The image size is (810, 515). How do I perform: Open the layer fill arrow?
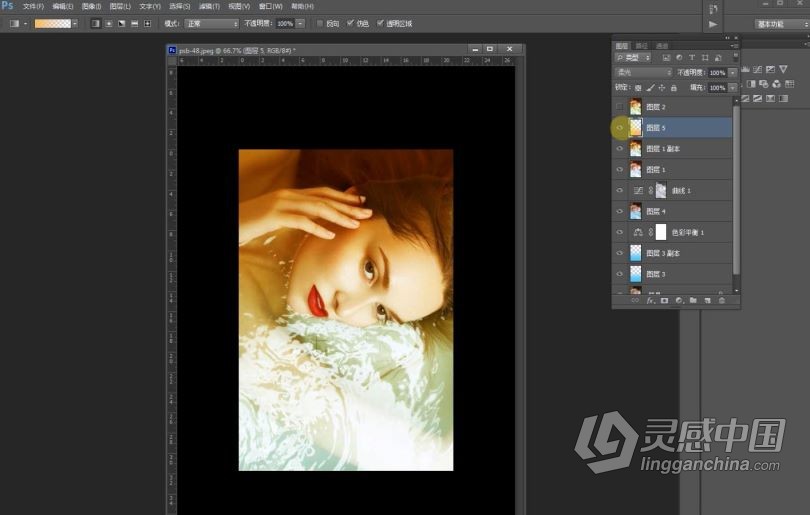click(733, 88)
